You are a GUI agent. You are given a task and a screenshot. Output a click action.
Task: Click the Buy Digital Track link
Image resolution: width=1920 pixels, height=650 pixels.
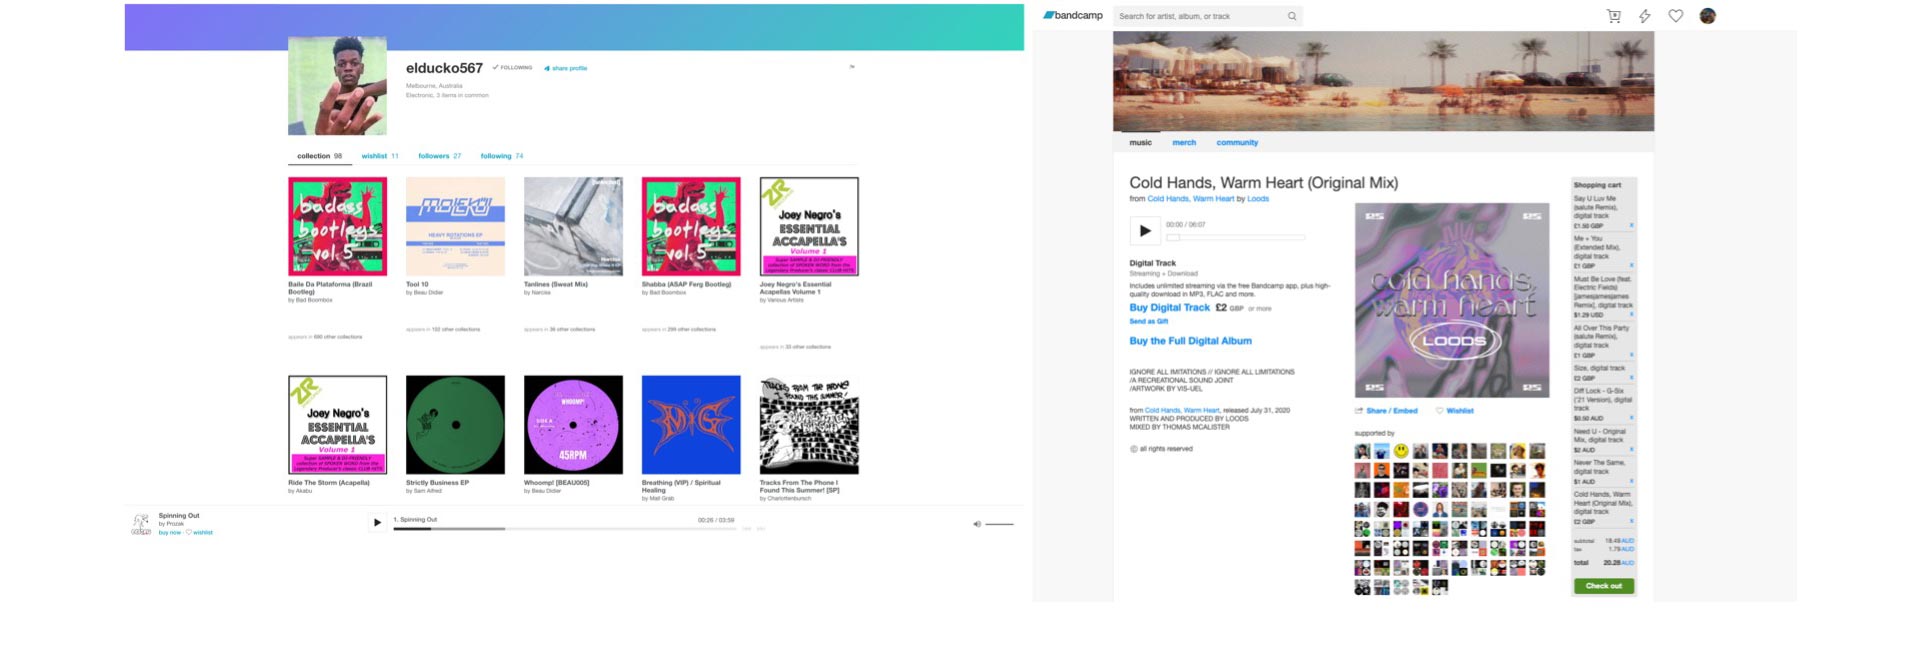[x=1169, y=308]
